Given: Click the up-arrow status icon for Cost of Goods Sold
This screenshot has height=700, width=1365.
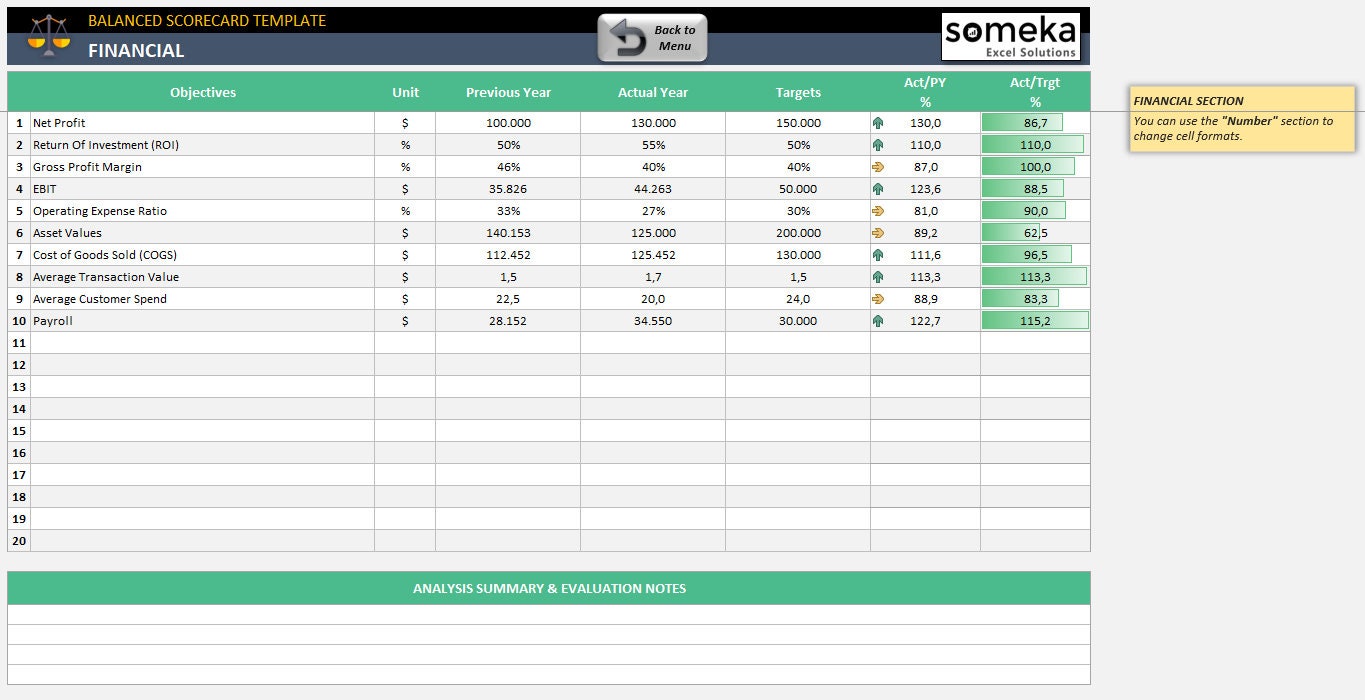Looking at the screenshot, I should (x=877, y=254).
